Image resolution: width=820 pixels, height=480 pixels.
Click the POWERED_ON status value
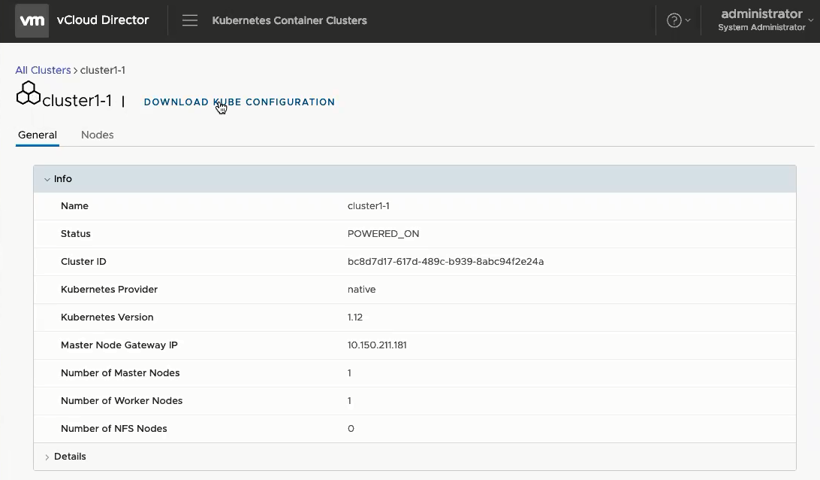click(x=383, y=234)
